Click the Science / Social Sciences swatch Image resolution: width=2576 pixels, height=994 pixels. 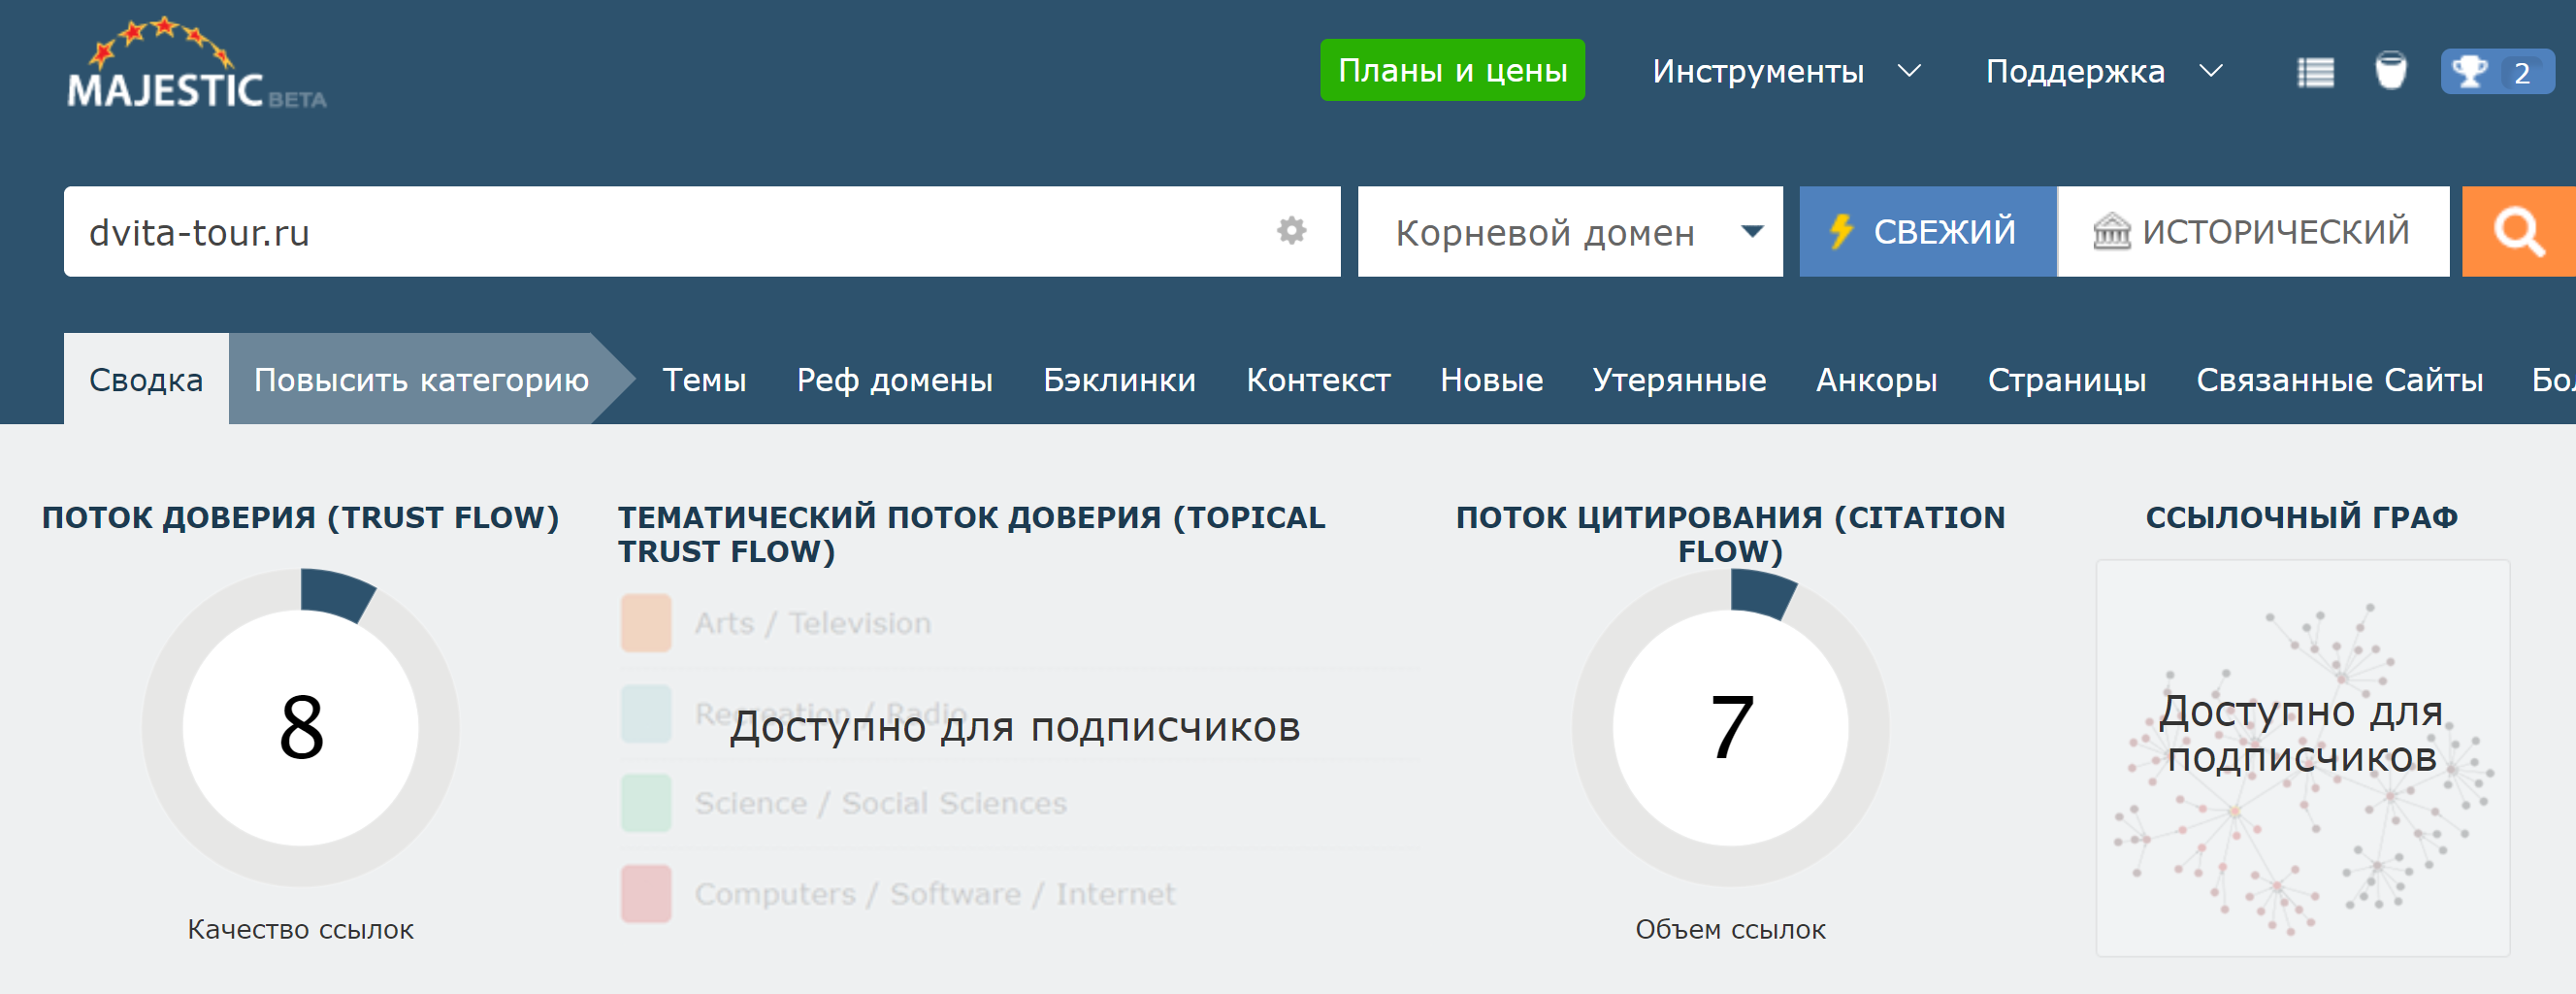tap(645, 803)
